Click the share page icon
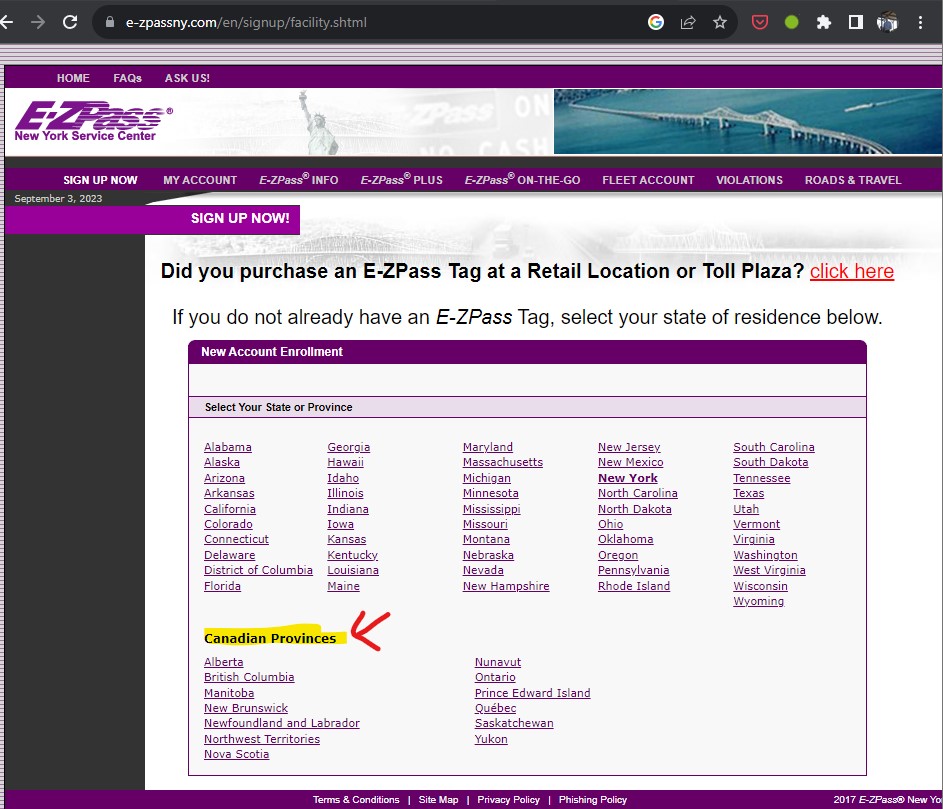 tap(687, 22)
